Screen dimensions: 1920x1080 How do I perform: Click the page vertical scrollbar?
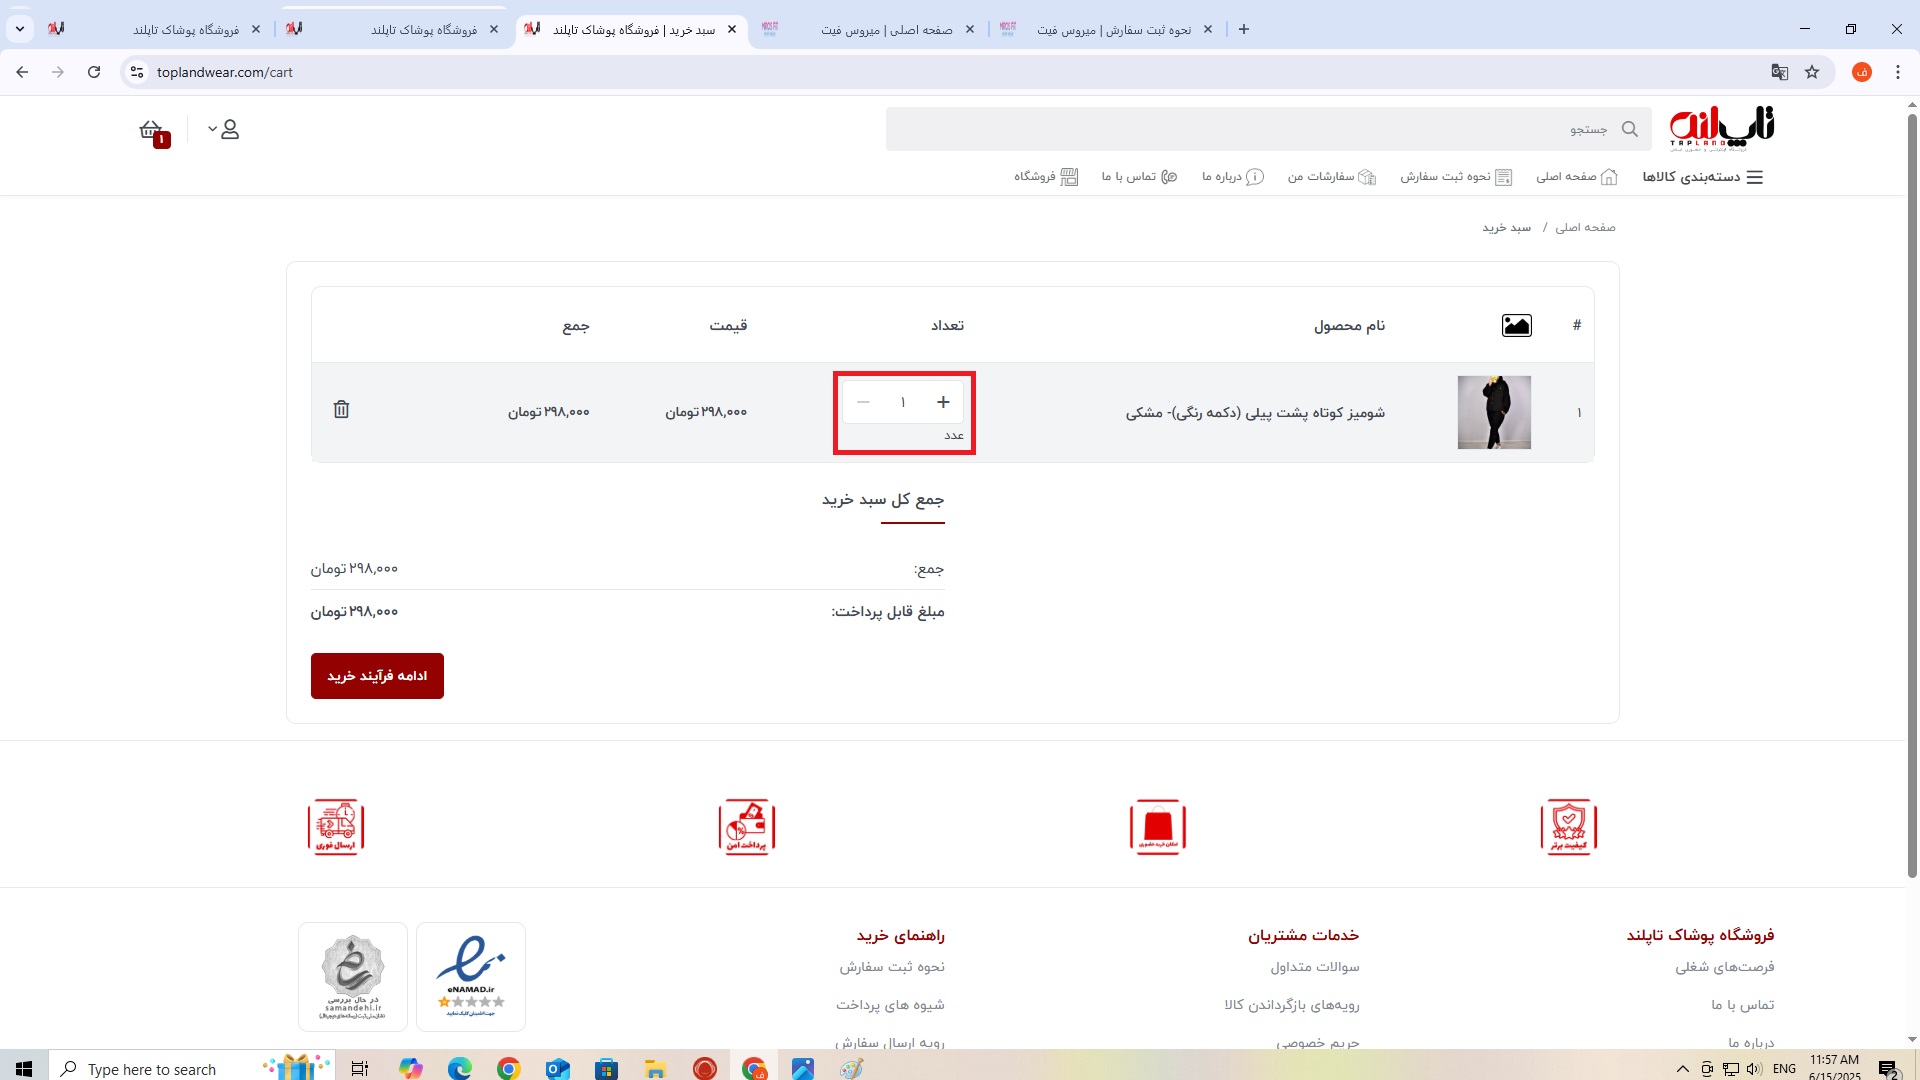1912,495
